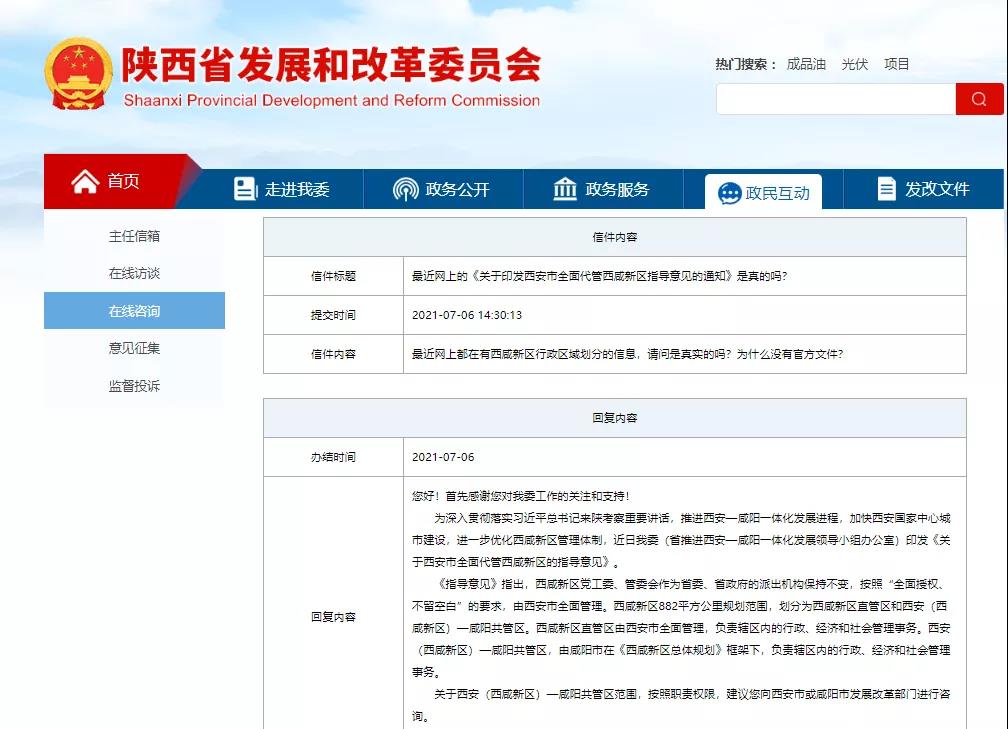Click the 办结时间 label cell

click(334, 457)
